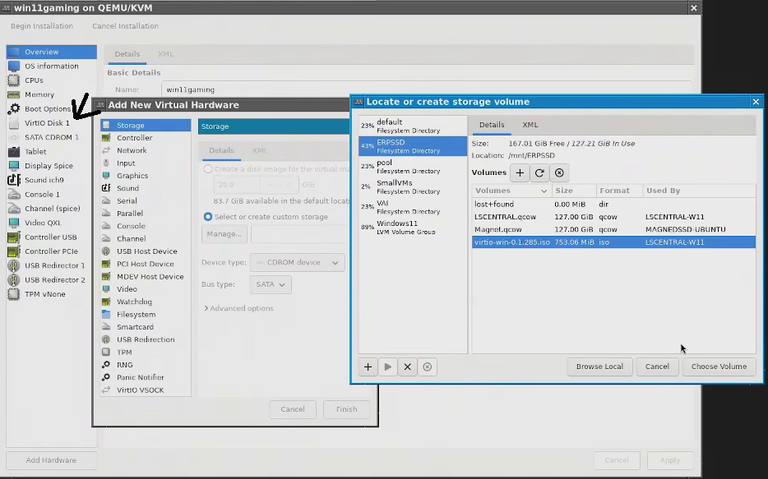Open the Device type CDROM dropdown
This screenshot has height=479, width=768.
tap(297, 263)
